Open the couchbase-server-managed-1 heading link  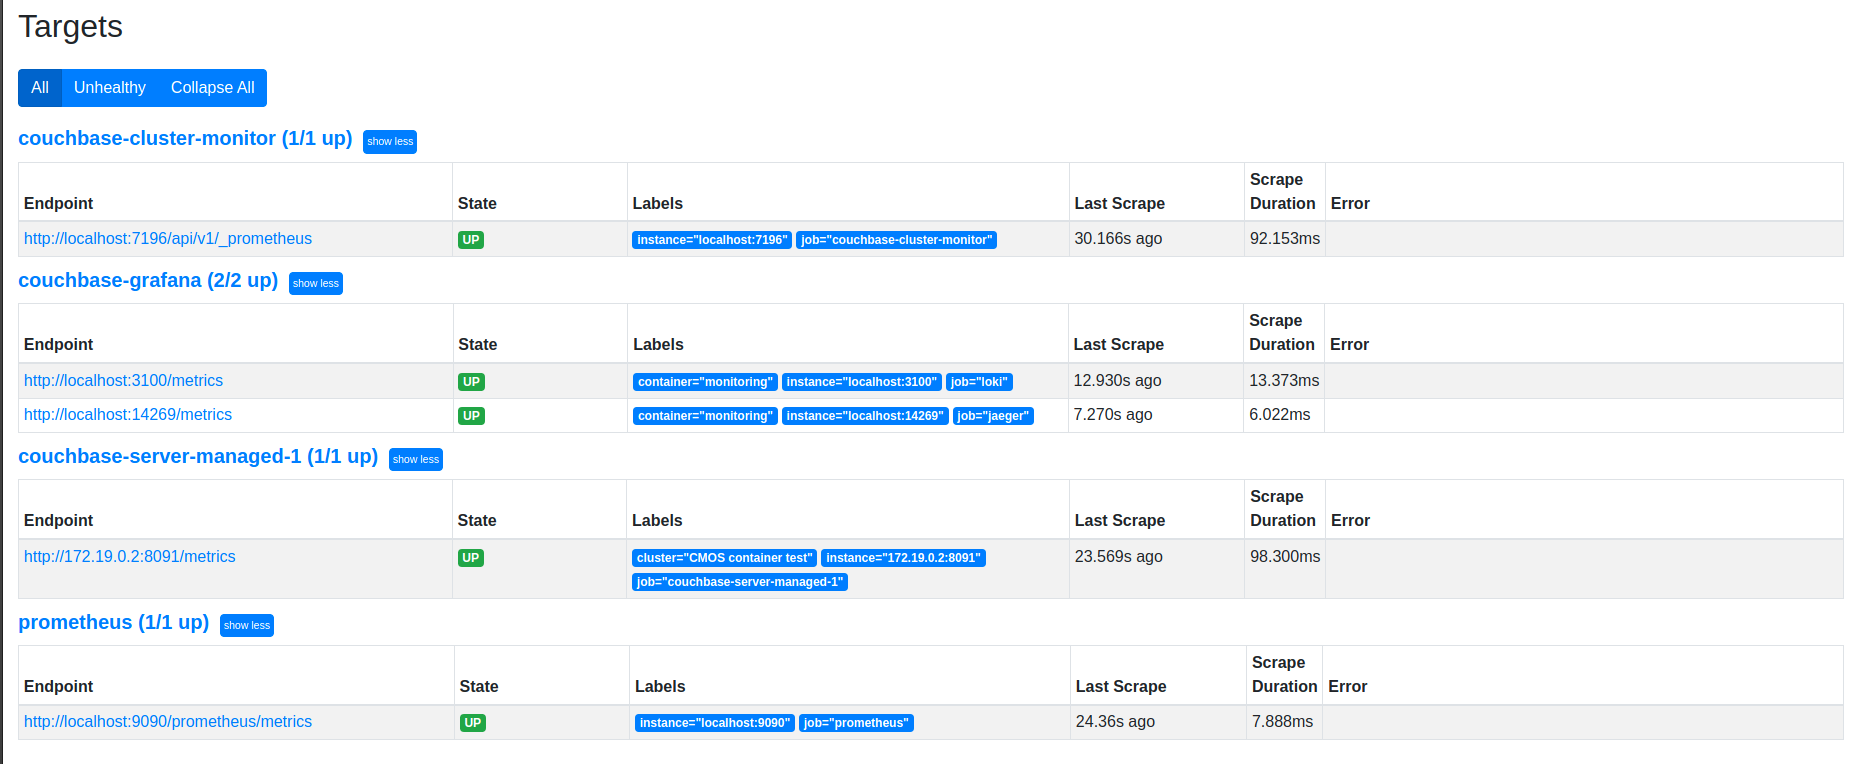[x=198, y=457]
